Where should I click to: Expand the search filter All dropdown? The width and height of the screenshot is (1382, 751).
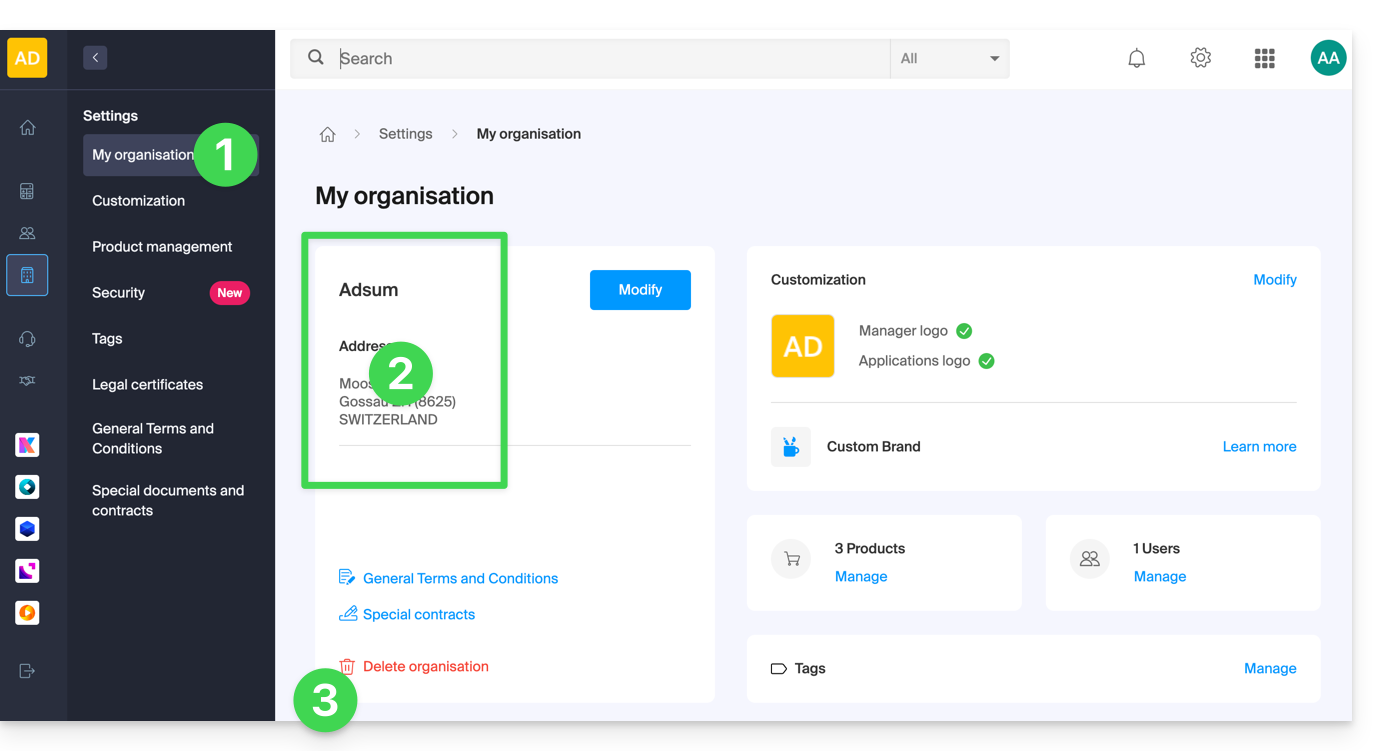click(x=949, y=59)
